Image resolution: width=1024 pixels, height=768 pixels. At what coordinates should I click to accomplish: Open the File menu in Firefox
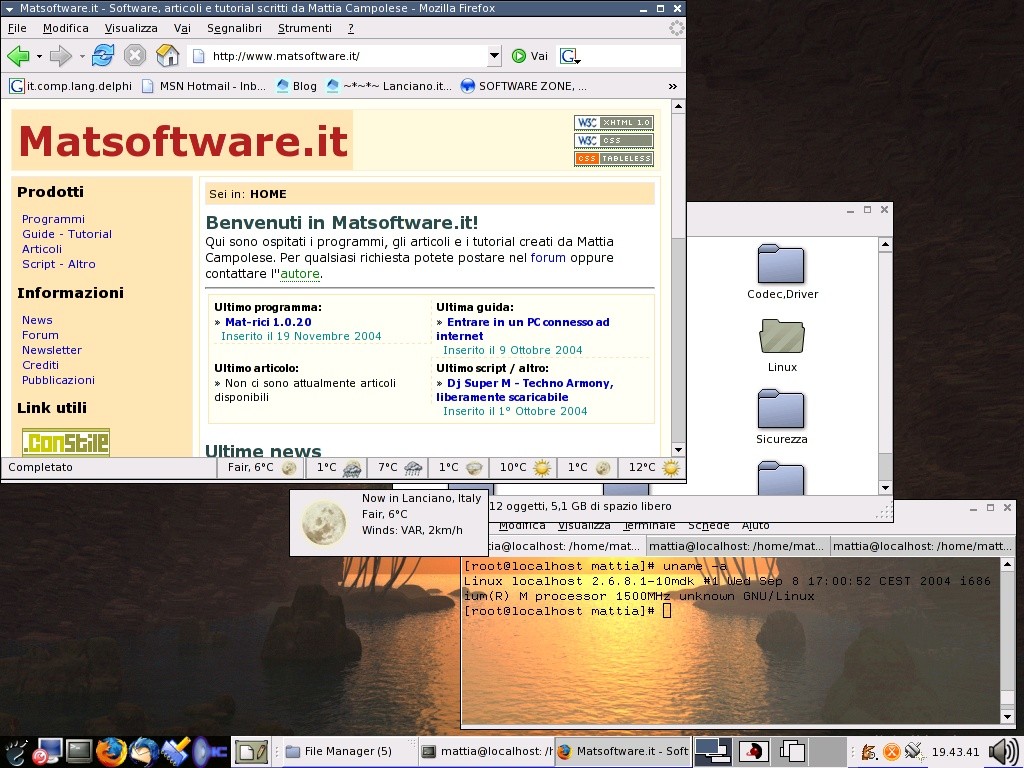(17, 28)
